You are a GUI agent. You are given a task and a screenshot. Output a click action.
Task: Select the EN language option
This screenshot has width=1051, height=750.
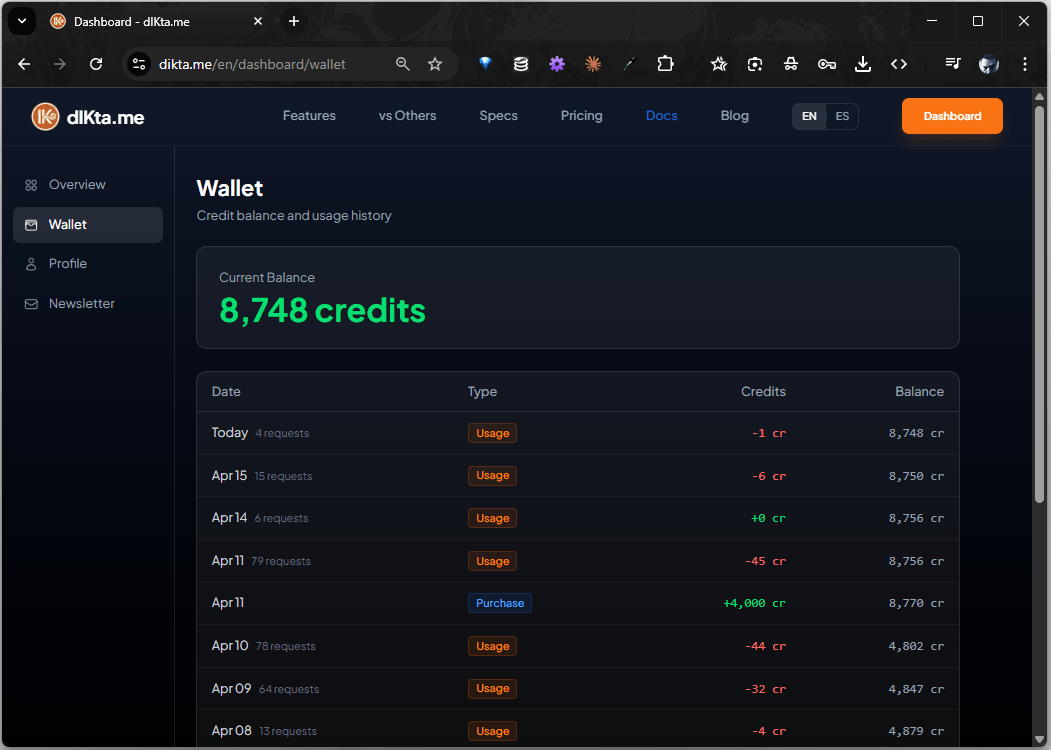[808, 116]
